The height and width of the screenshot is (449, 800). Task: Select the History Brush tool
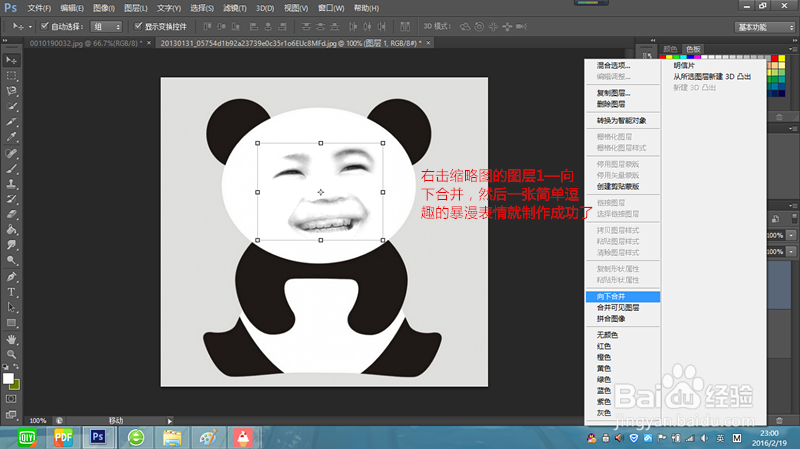(x=11, y=198)
